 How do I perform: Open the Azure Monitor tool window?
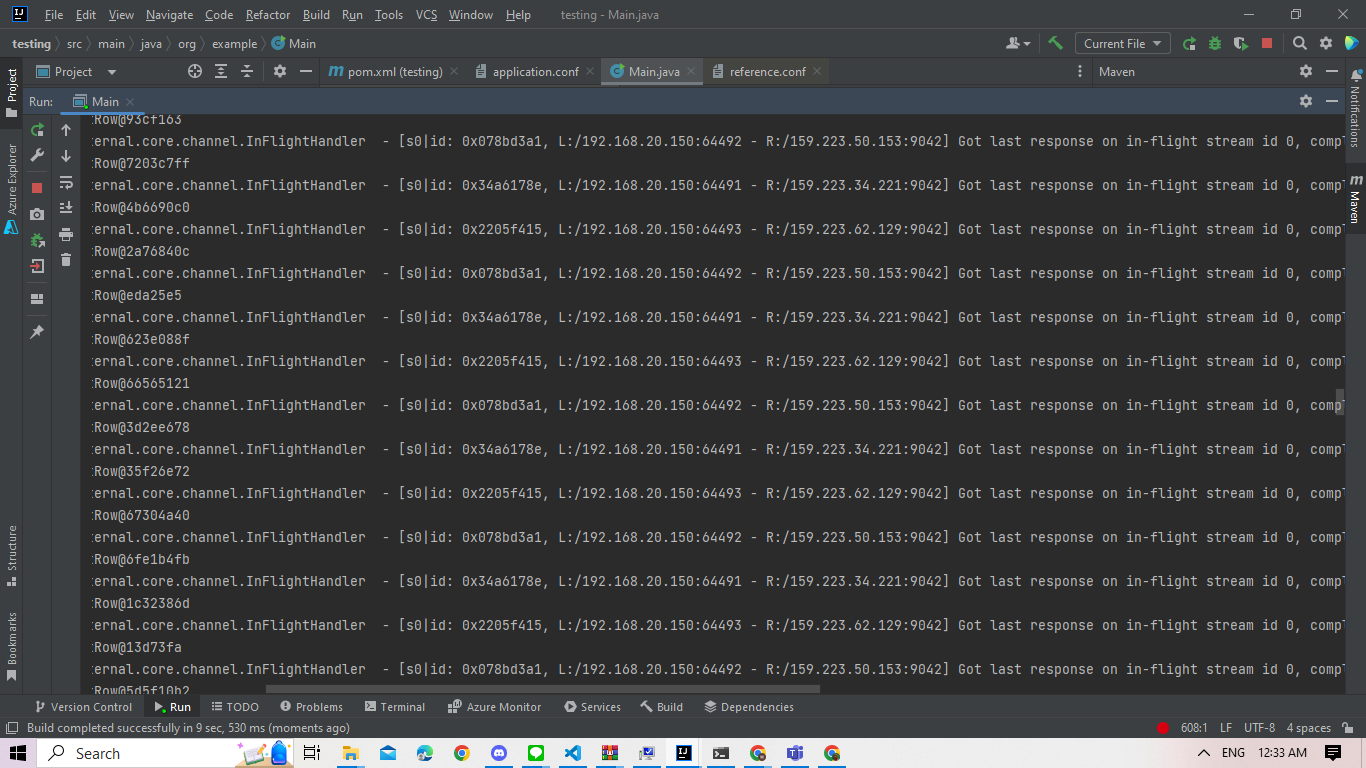pyautogui.click(x=494, y=707)
